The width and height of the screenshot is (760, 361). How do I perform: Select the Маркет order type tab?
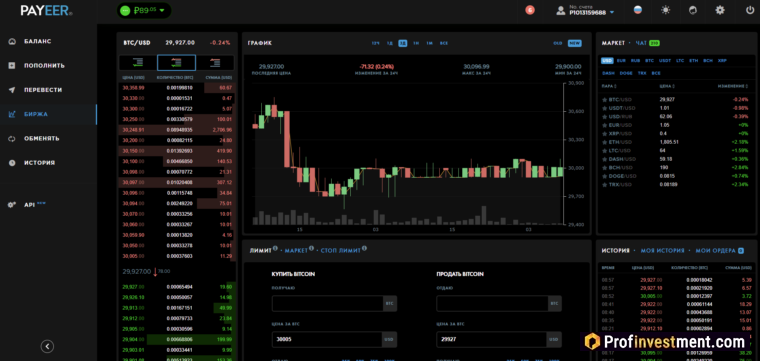[296, 251]
